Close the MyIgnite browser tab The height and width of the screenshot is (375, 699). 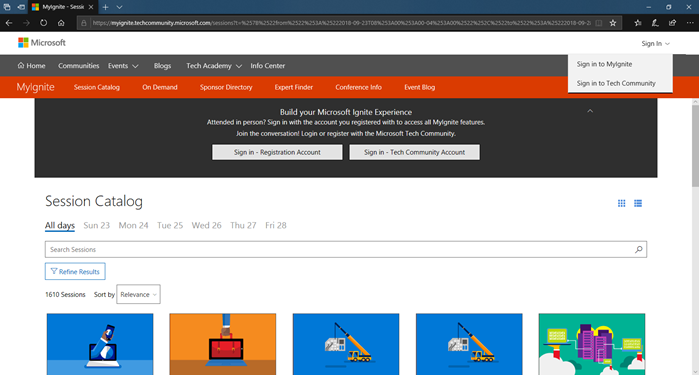91,7
